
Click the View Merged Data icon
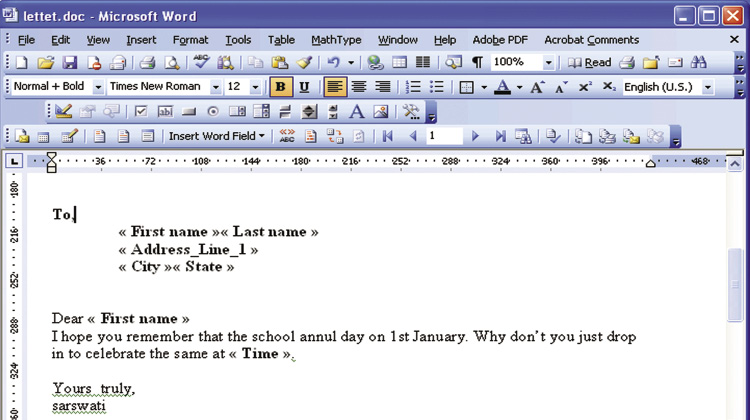point(287,136)
